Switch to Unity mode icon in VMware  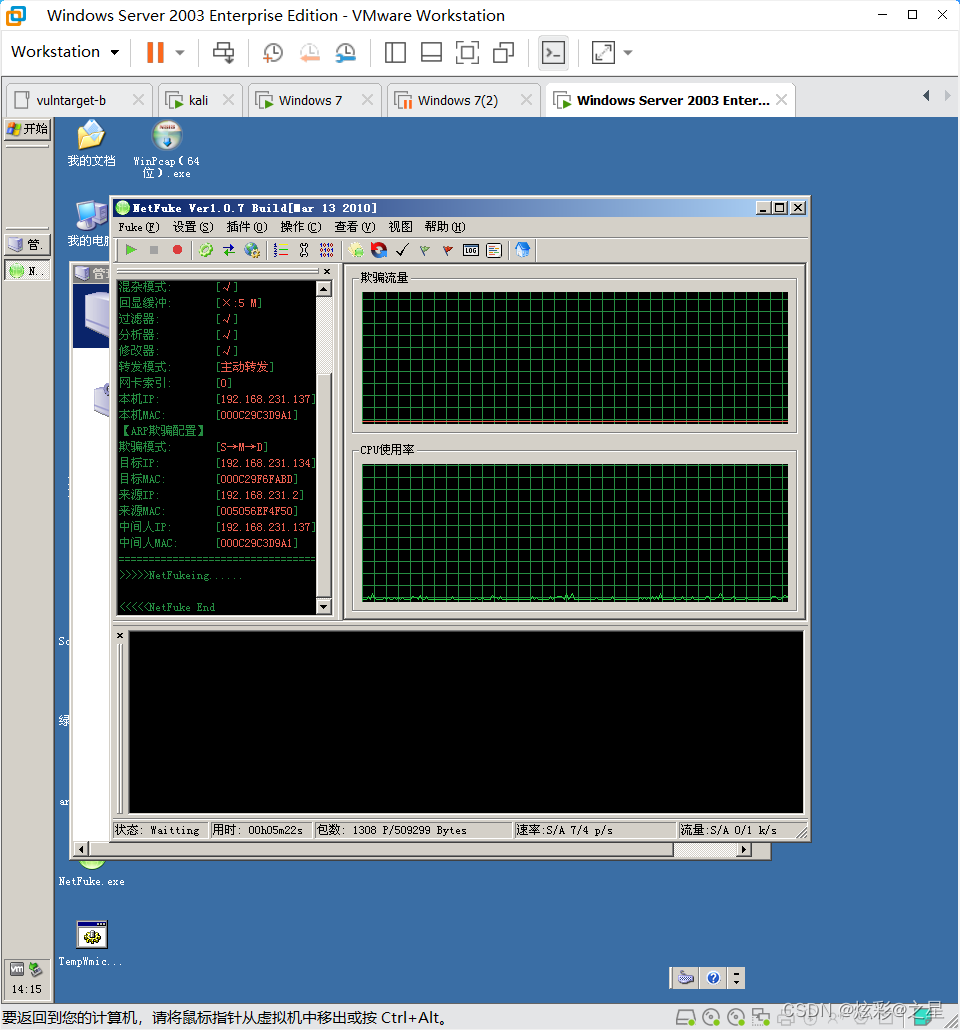point(503,53)
